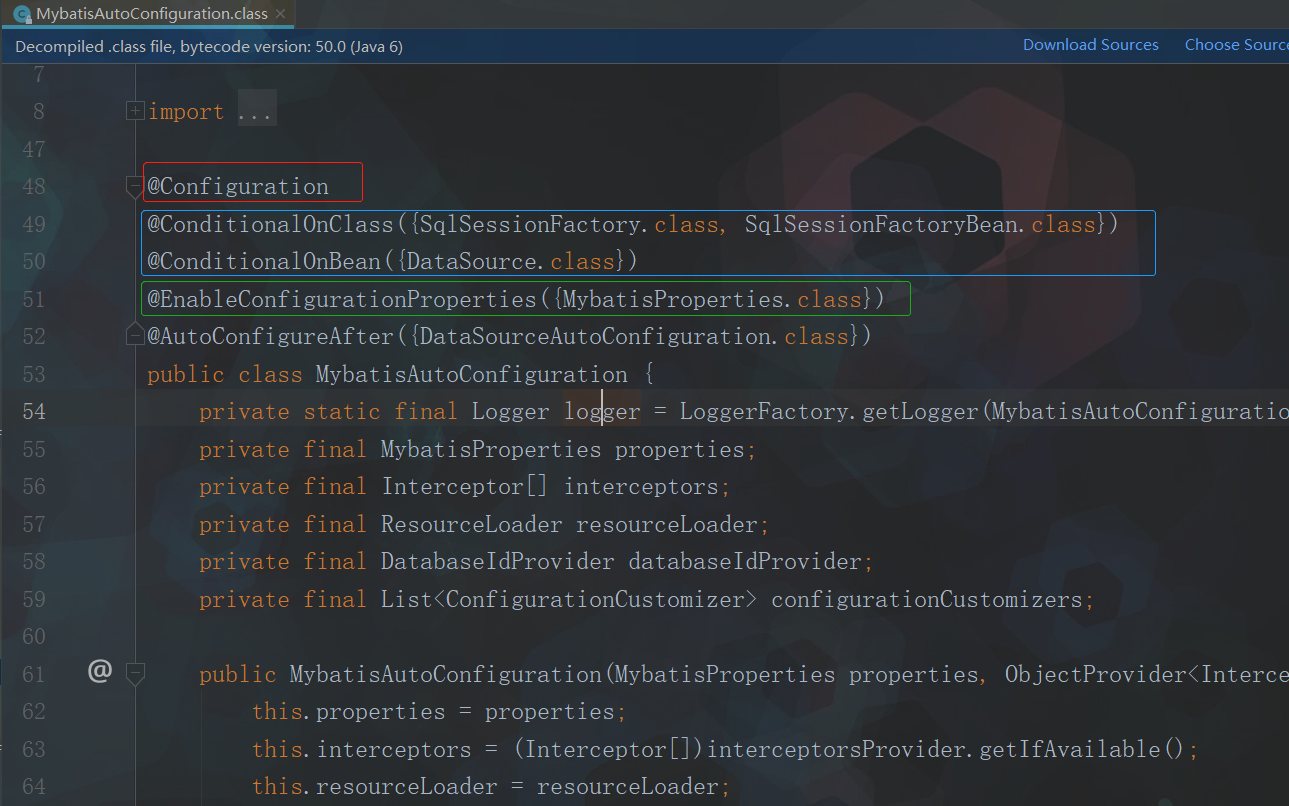Click the class file icon on the editor tab
The image size is (1289, 806).
(22, 14)
